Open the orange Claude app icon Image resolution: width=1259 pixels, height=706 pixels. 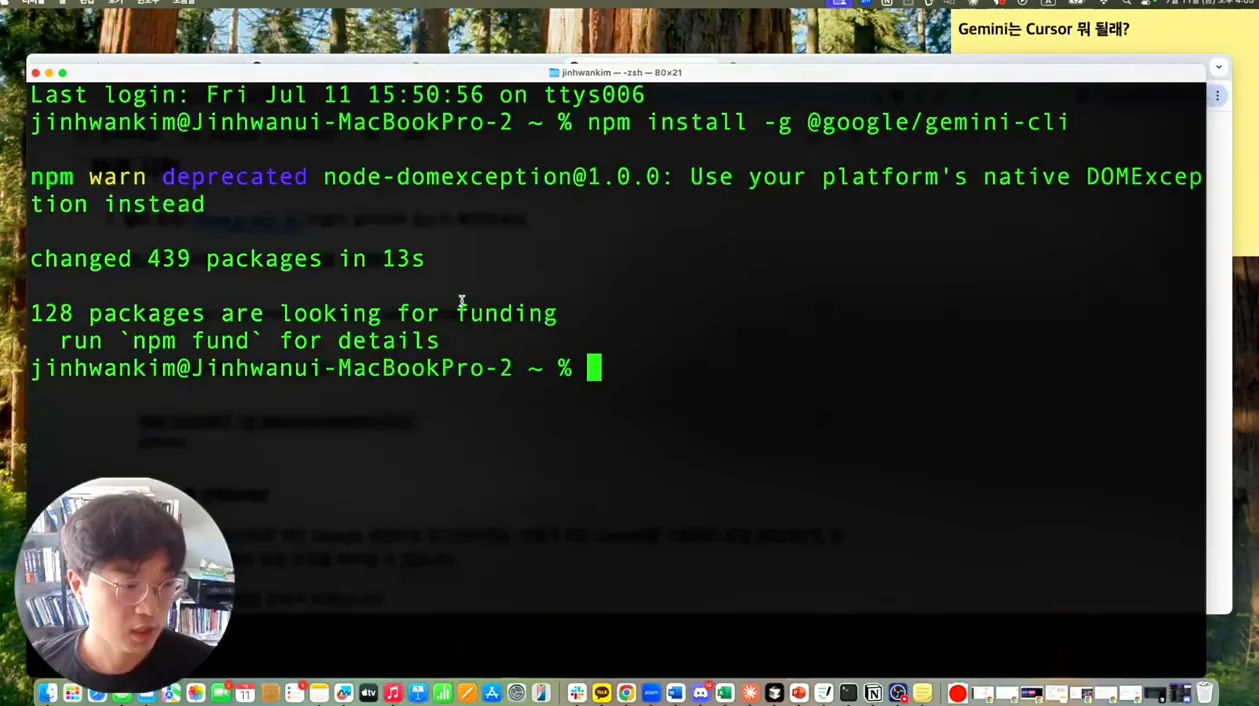[749, 693]
